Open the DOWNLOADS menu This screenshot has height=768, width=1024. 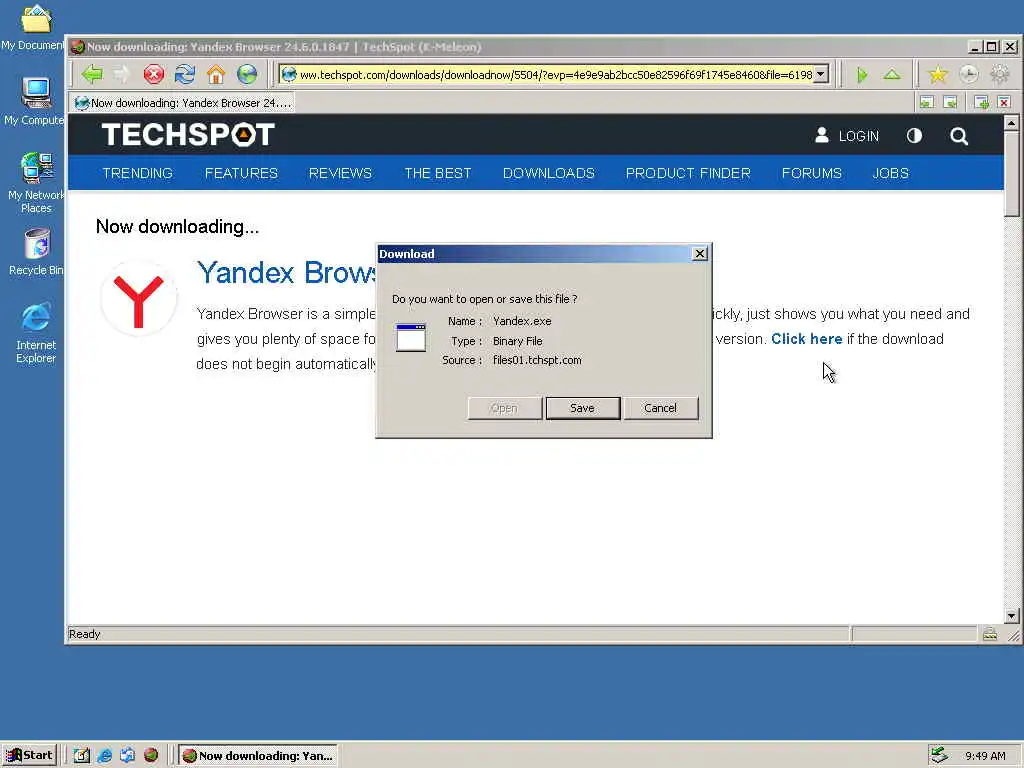pos(549,173)
